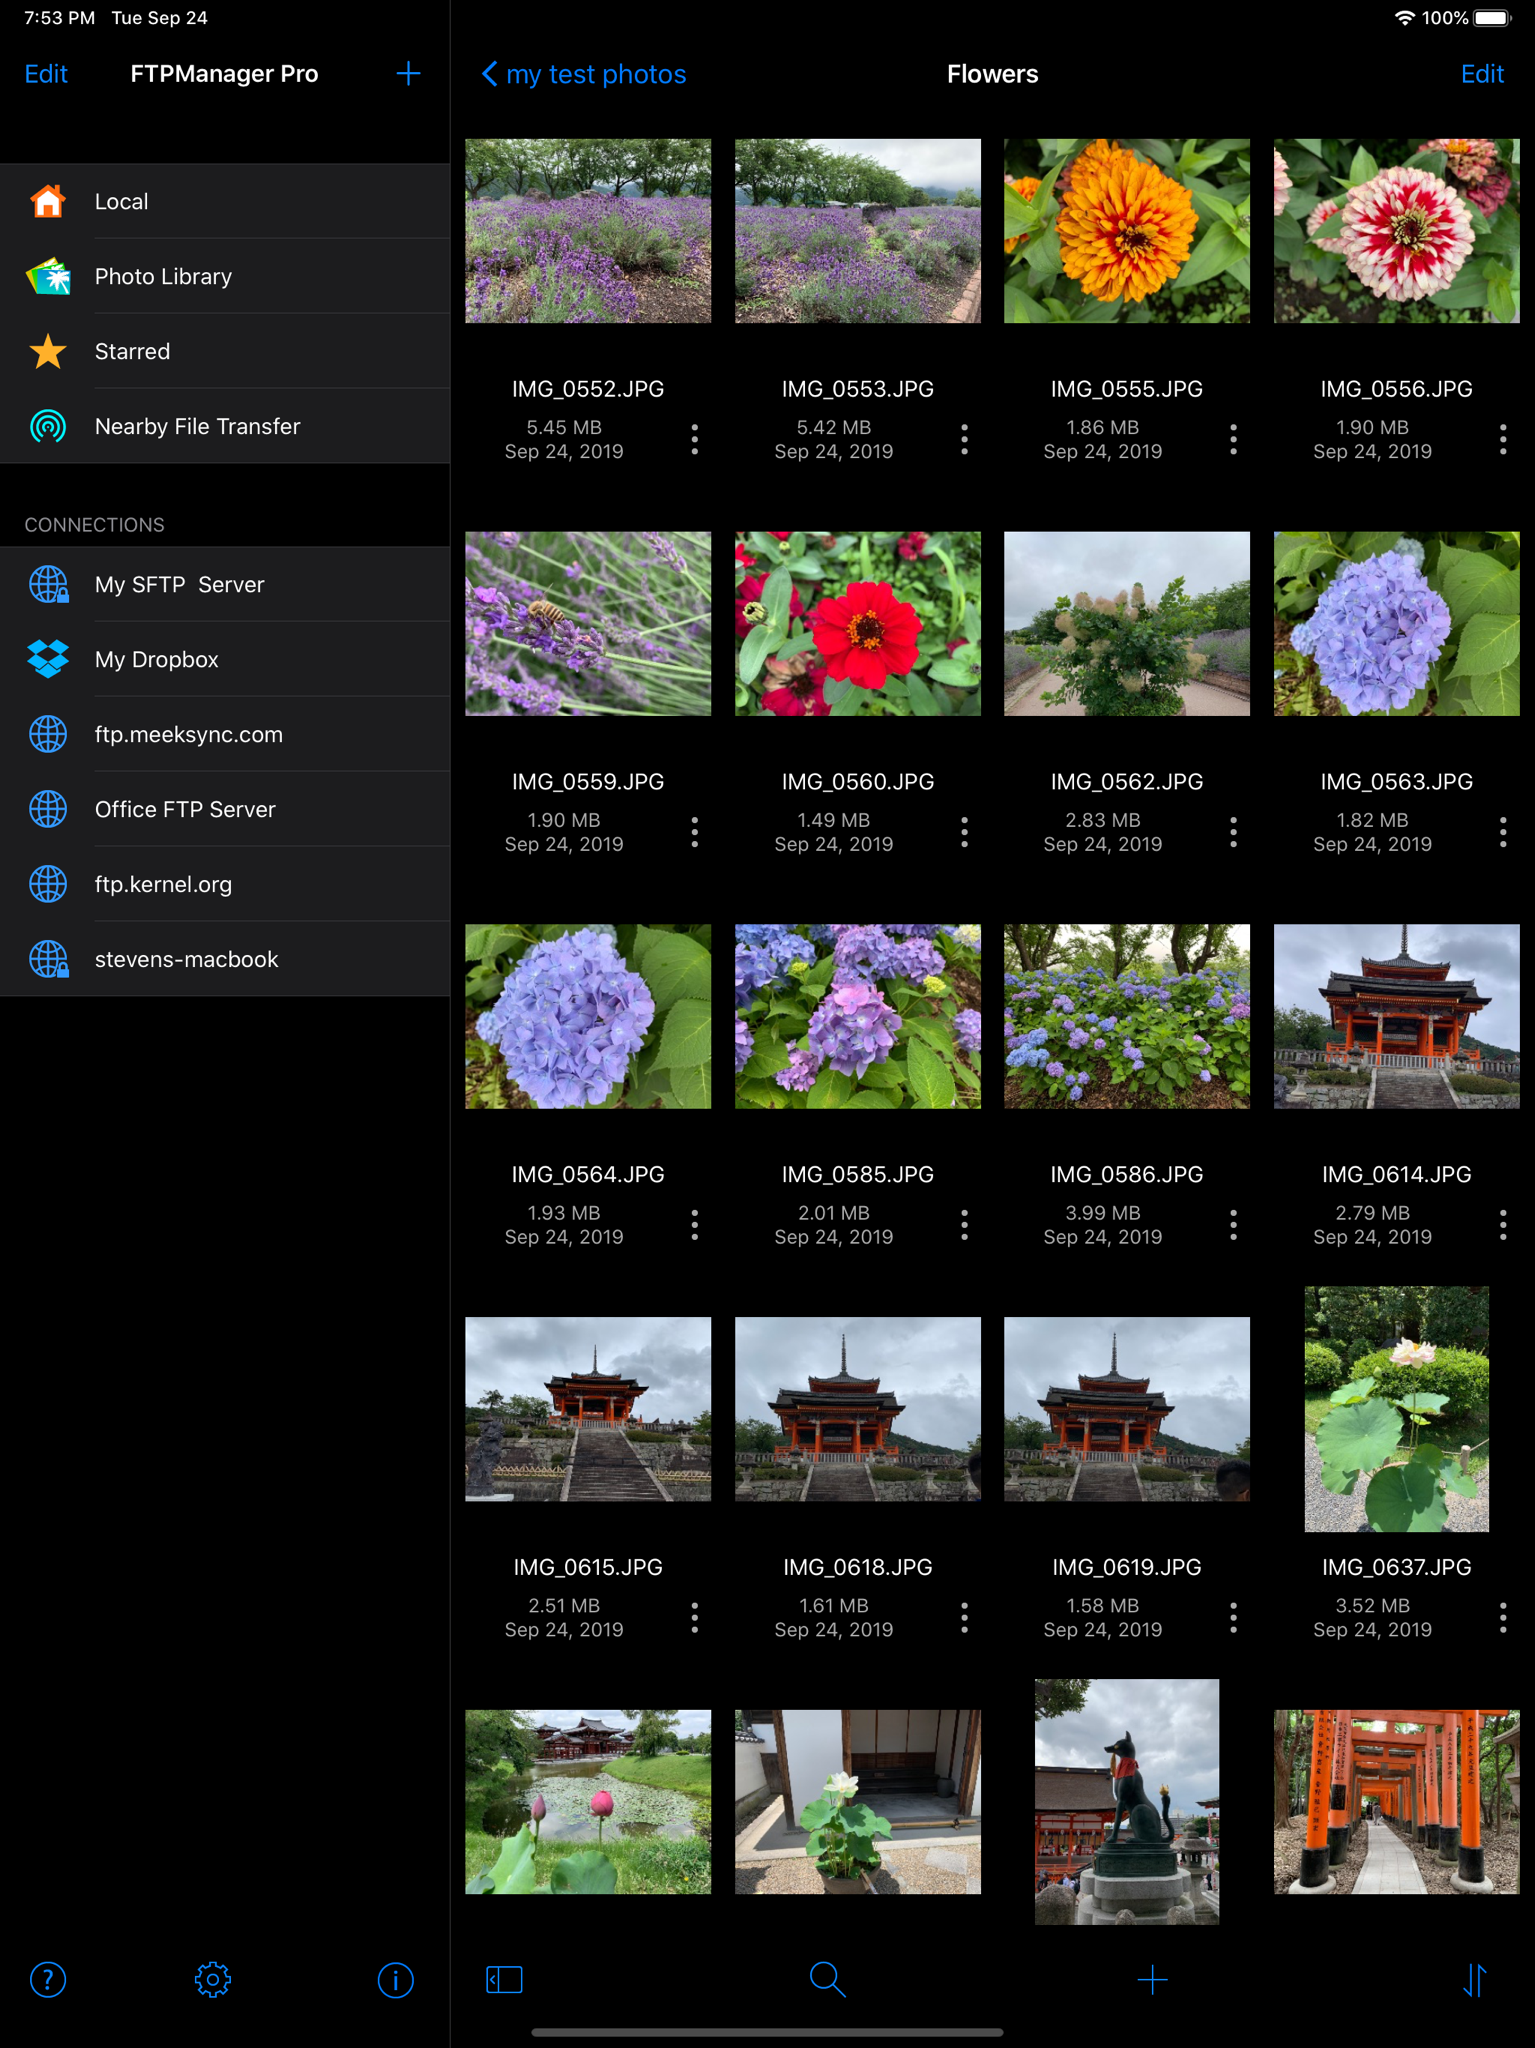Open options menu for IMG_0614.JPG
This screenshot has width=1535, height=2048.
1503,1225
